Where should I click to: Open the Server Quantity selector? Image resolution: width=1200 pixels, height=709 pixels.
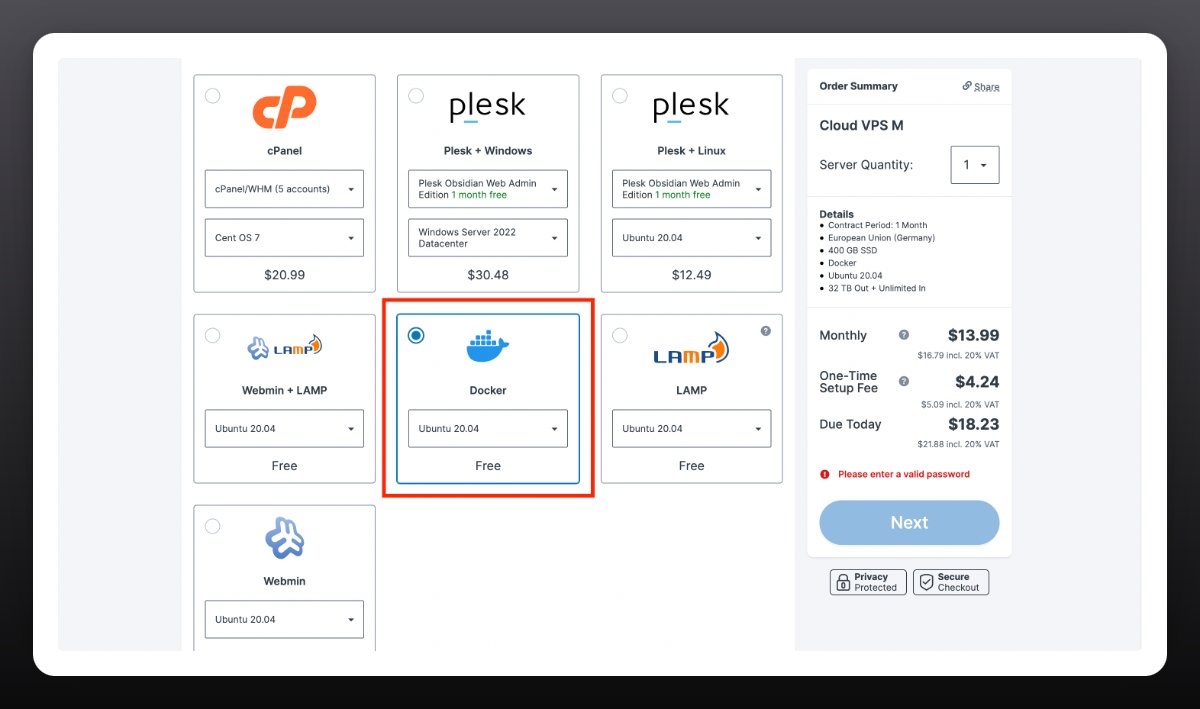[x=974, y=165]
